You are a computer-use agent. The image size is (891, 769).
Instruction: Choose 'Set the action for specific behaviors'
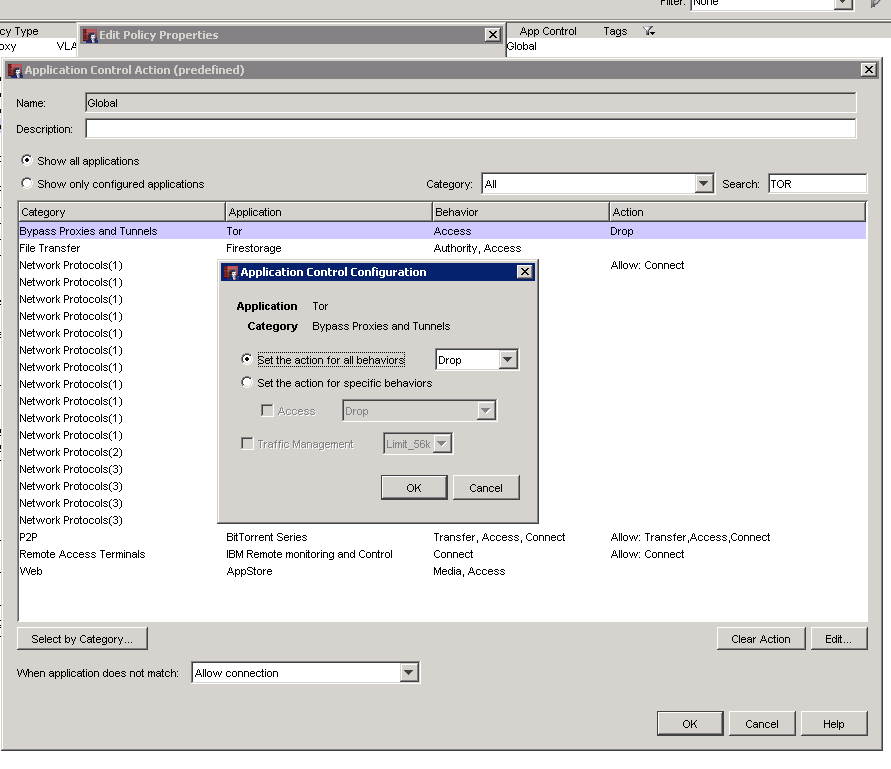(247, 383)
